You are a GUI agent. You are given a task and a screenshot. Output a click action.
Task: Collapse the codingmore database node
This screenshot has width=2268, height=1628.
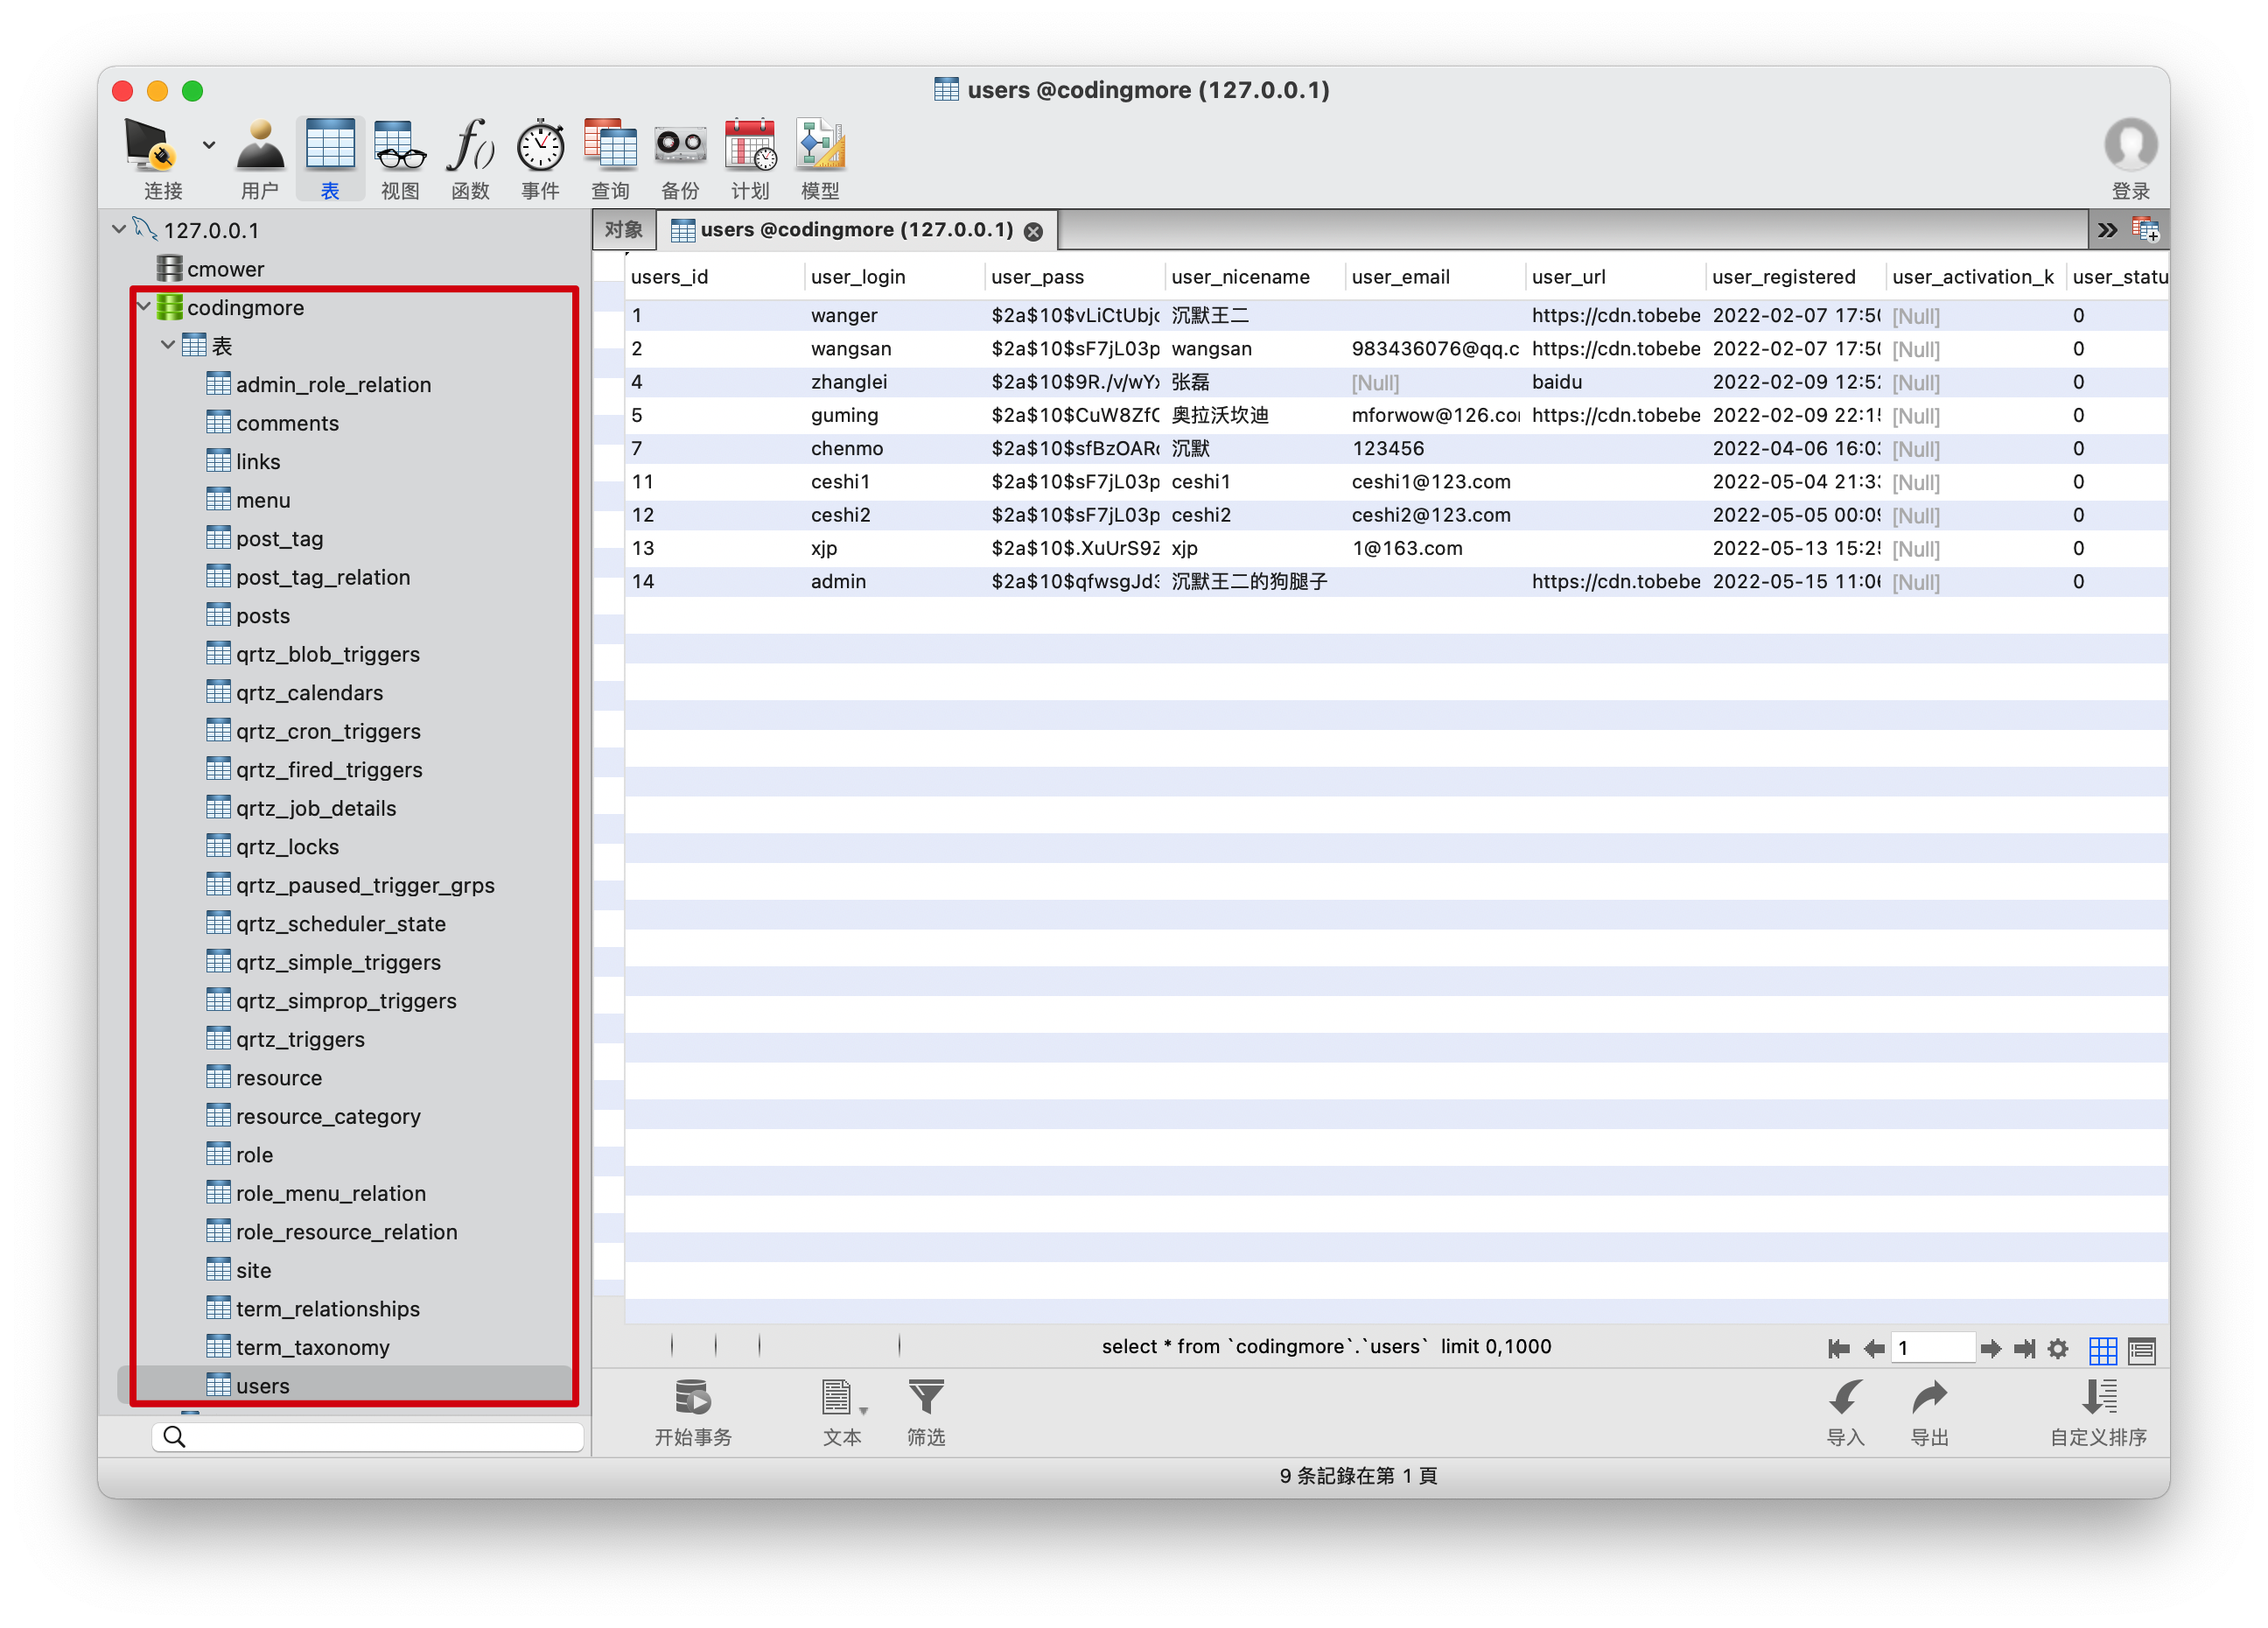tap(144, 307)
